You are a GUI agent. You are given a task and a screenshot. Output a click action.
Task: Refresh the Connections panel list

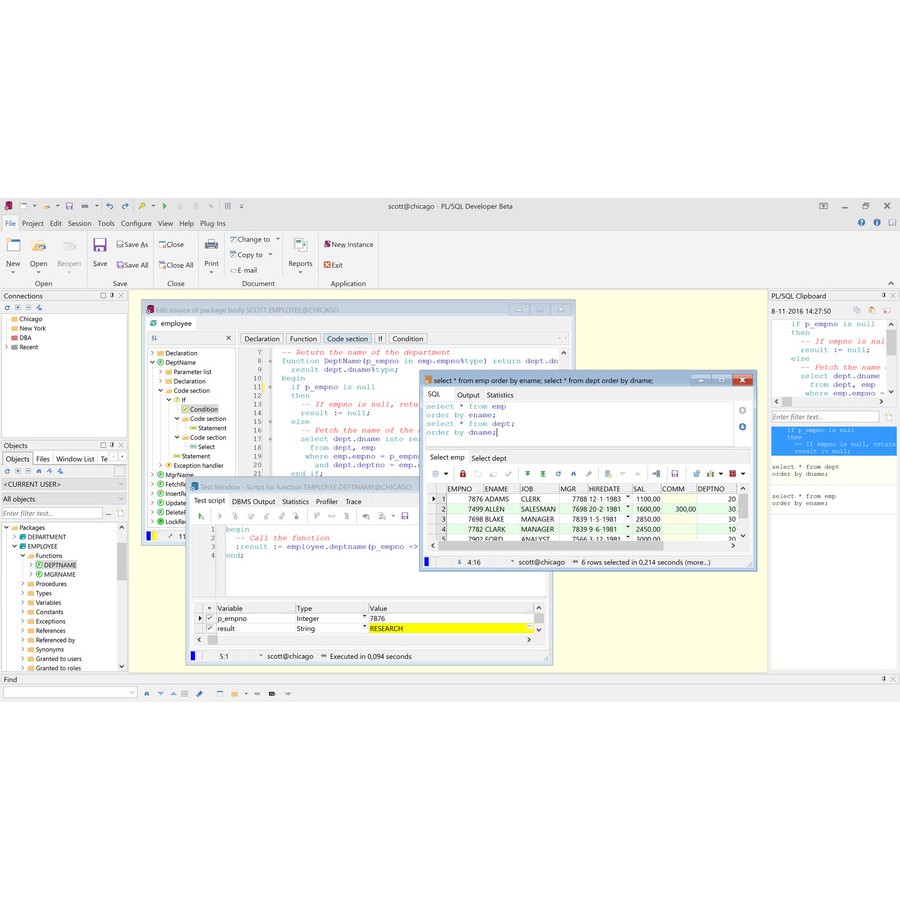(6, 308)
